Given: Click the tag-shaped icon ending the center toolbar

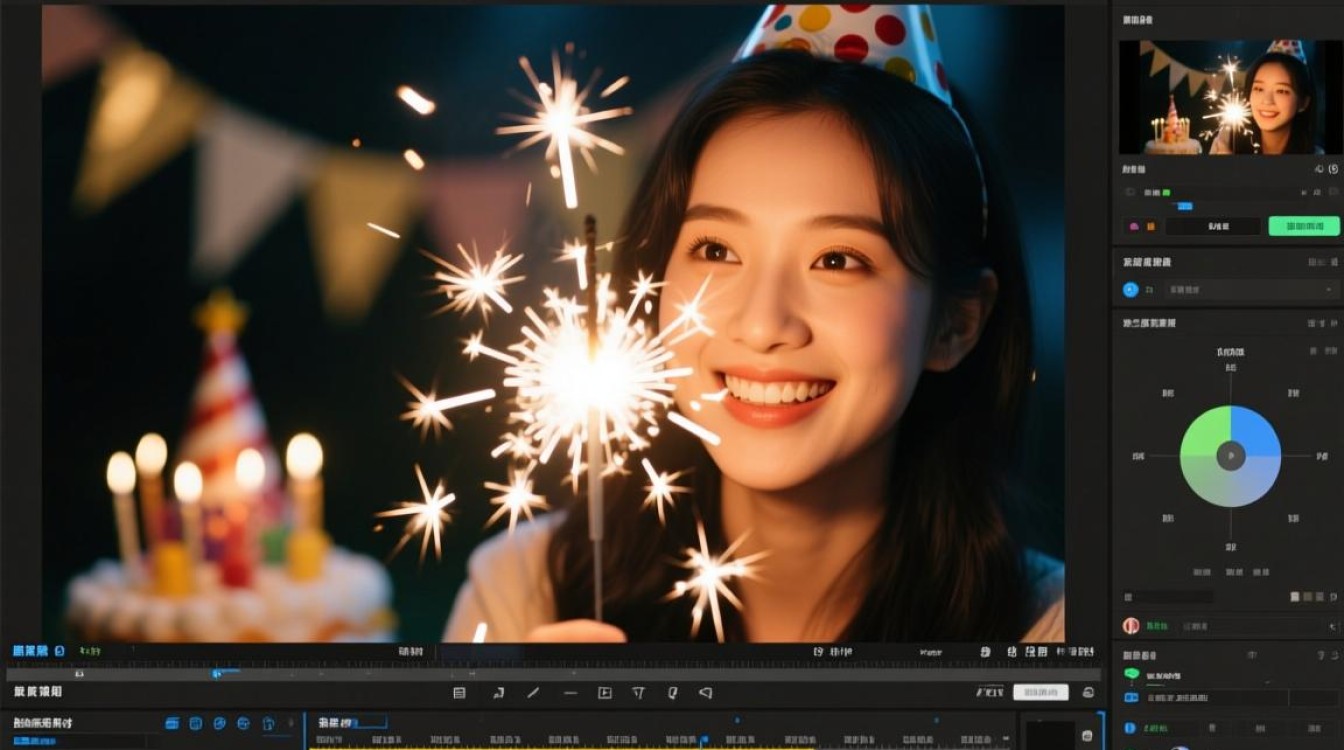Looking at the screenshot, I should pos(705,693).
